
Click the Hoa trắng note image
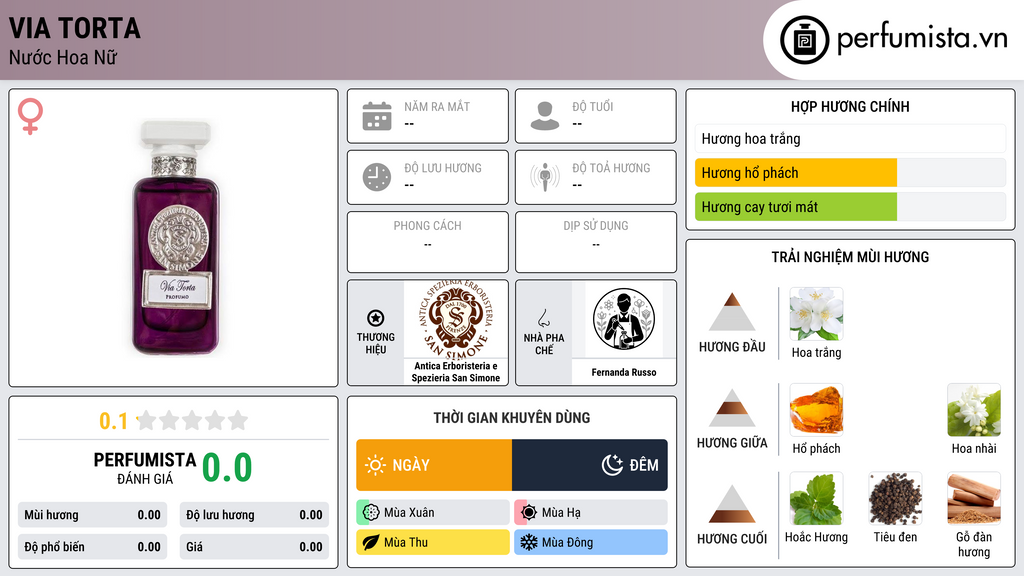(816, 314)
